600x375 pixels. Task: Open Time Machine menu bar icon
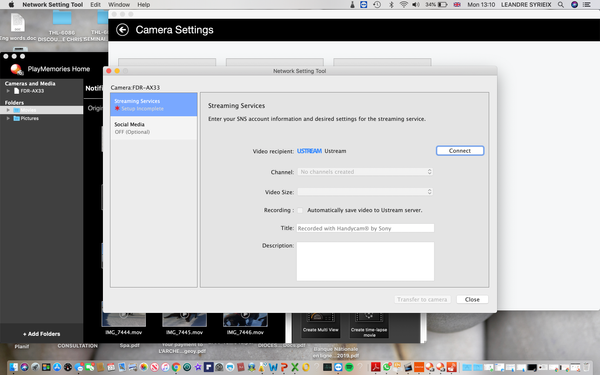(377, 5)
